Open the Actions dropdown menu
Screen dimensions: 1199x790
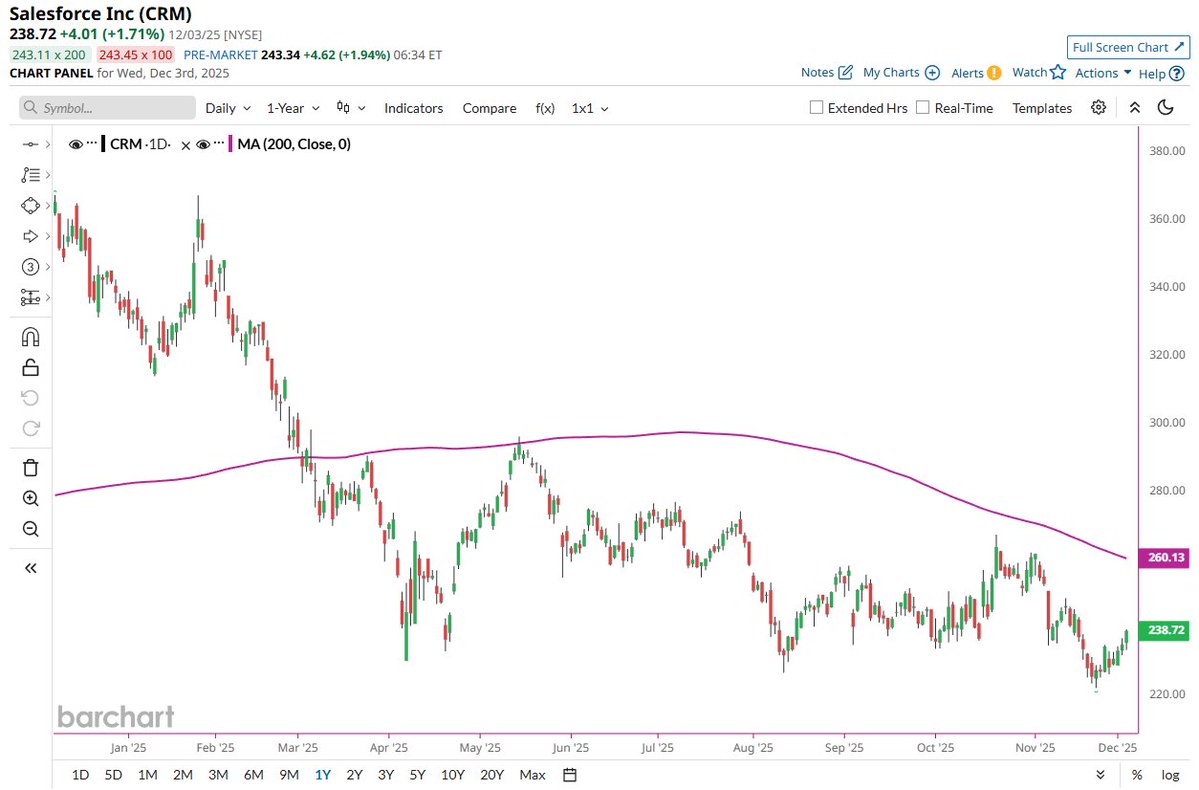point(1103,73)
